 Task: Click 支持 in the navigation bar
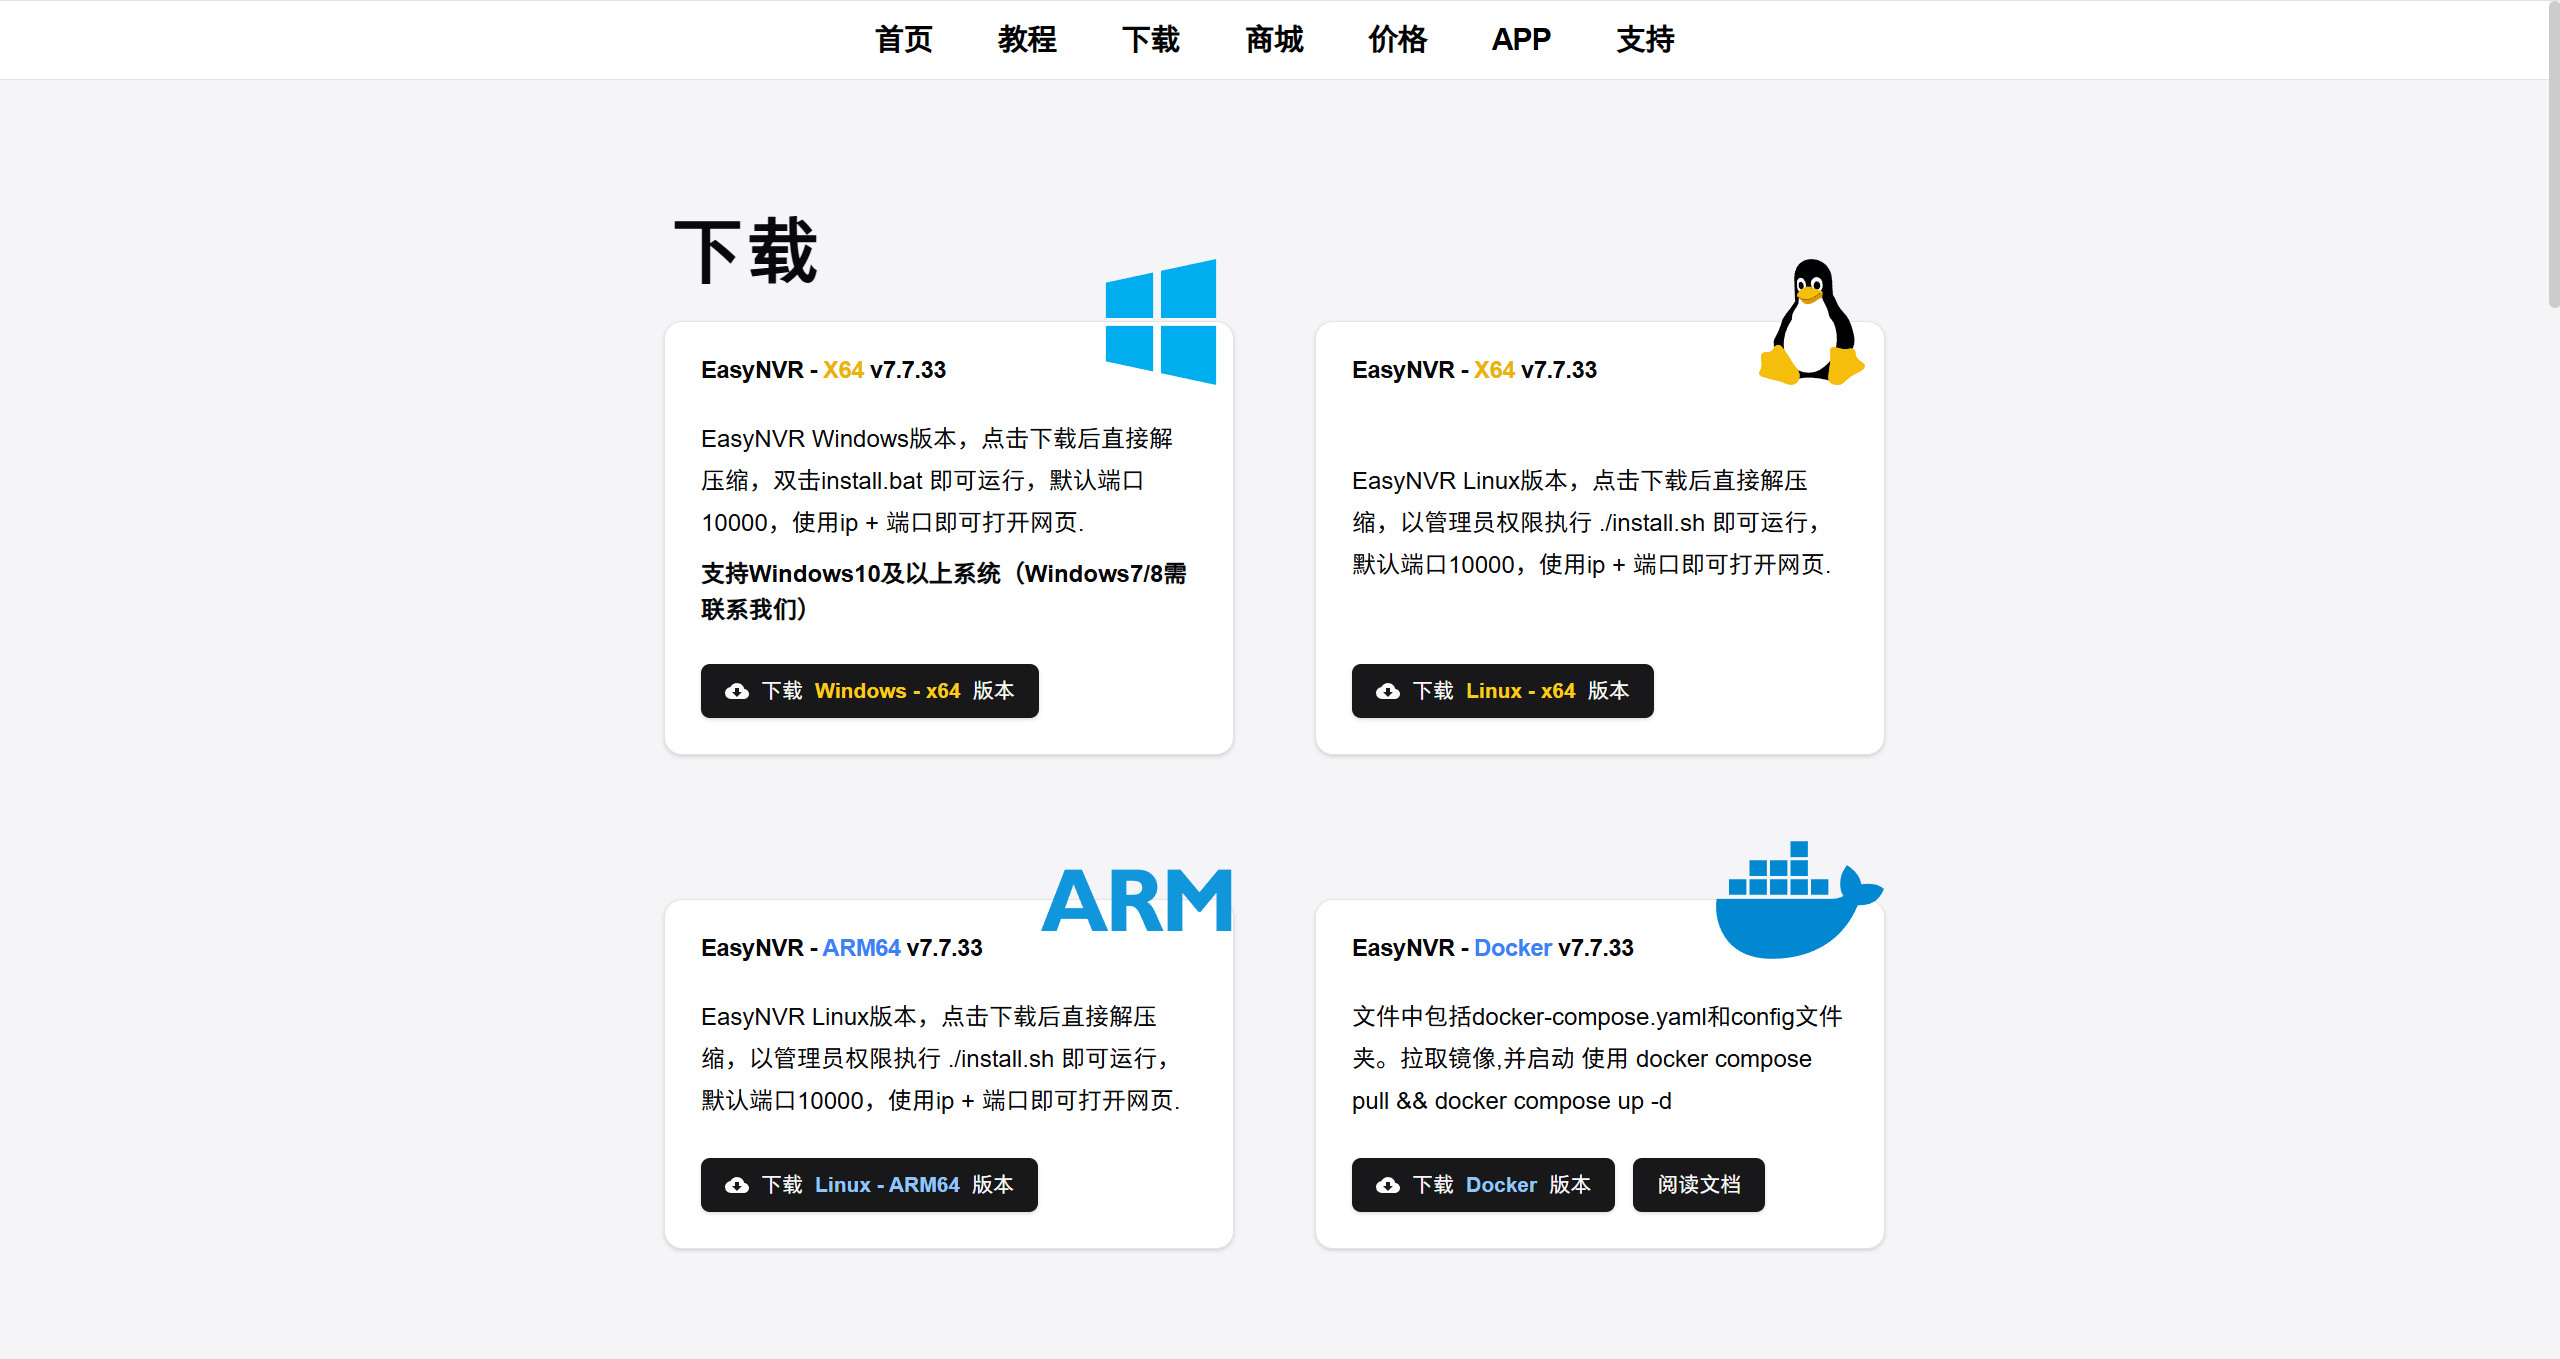click(x=1645, y=40)
